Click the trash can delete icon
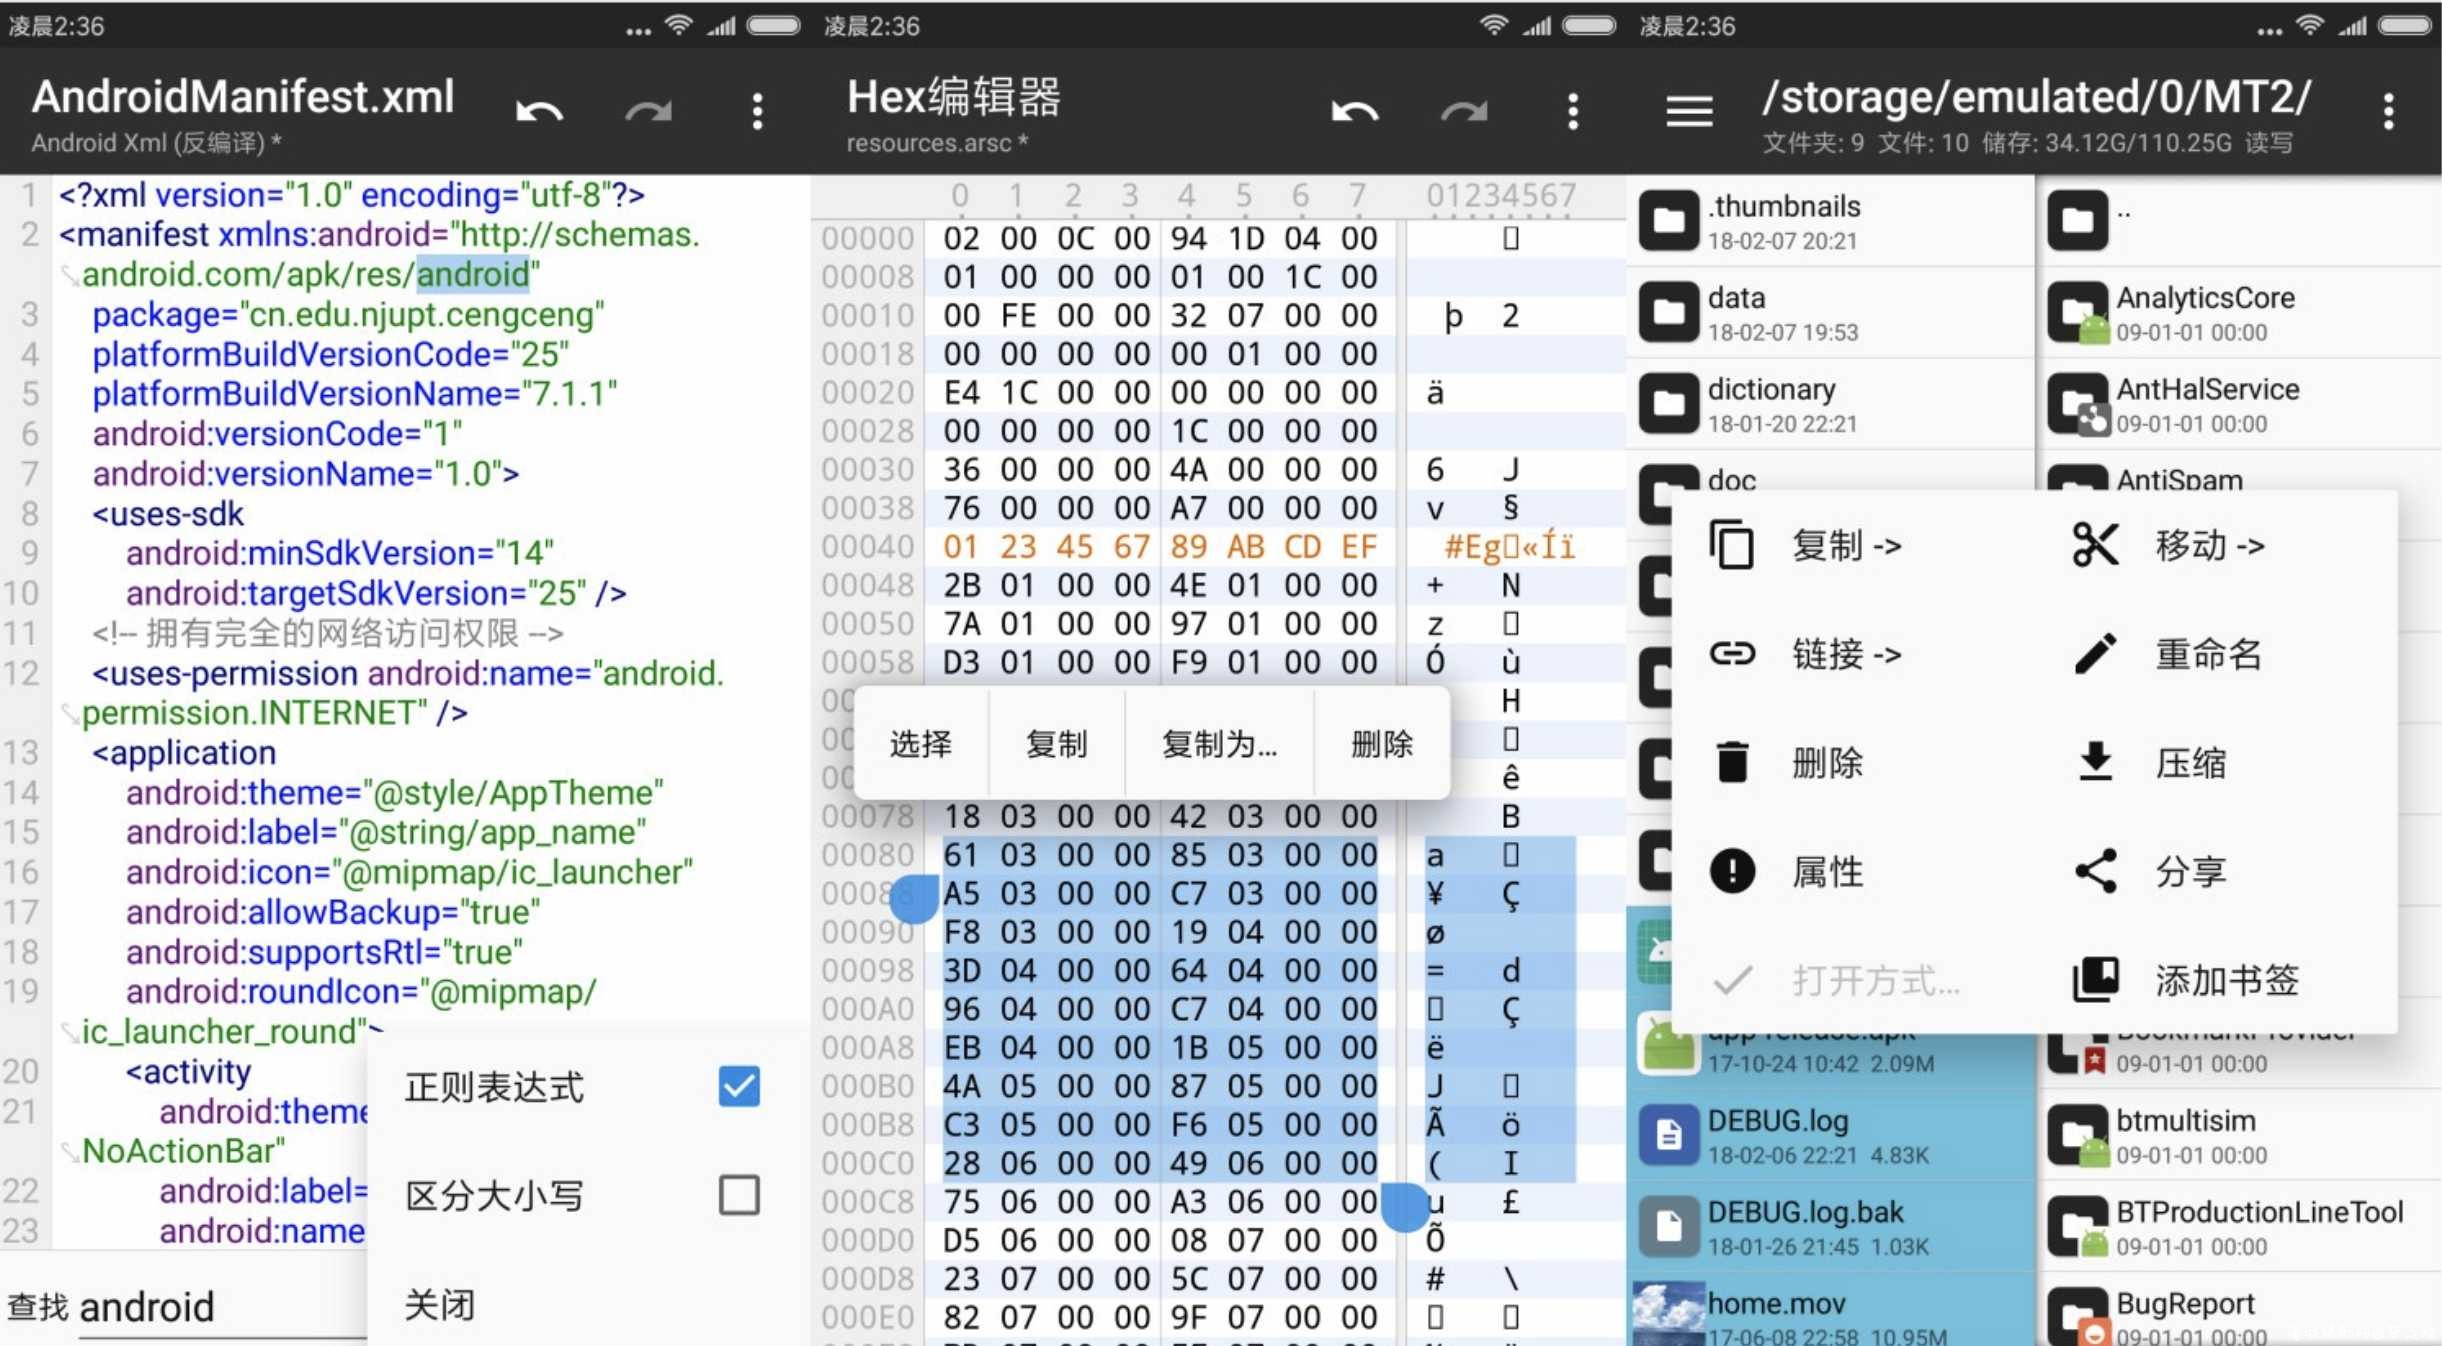The width and height of the screenshot is (2442, 1346). pos(1732,762)
